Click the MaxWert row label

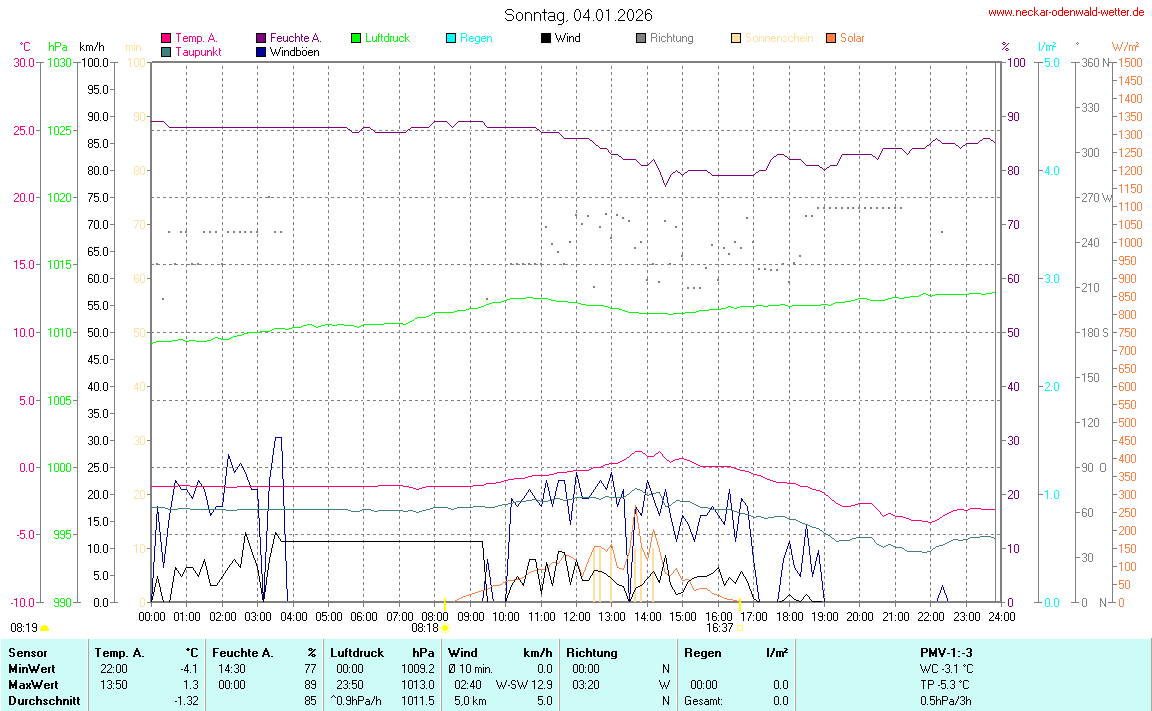pos(32,685)
